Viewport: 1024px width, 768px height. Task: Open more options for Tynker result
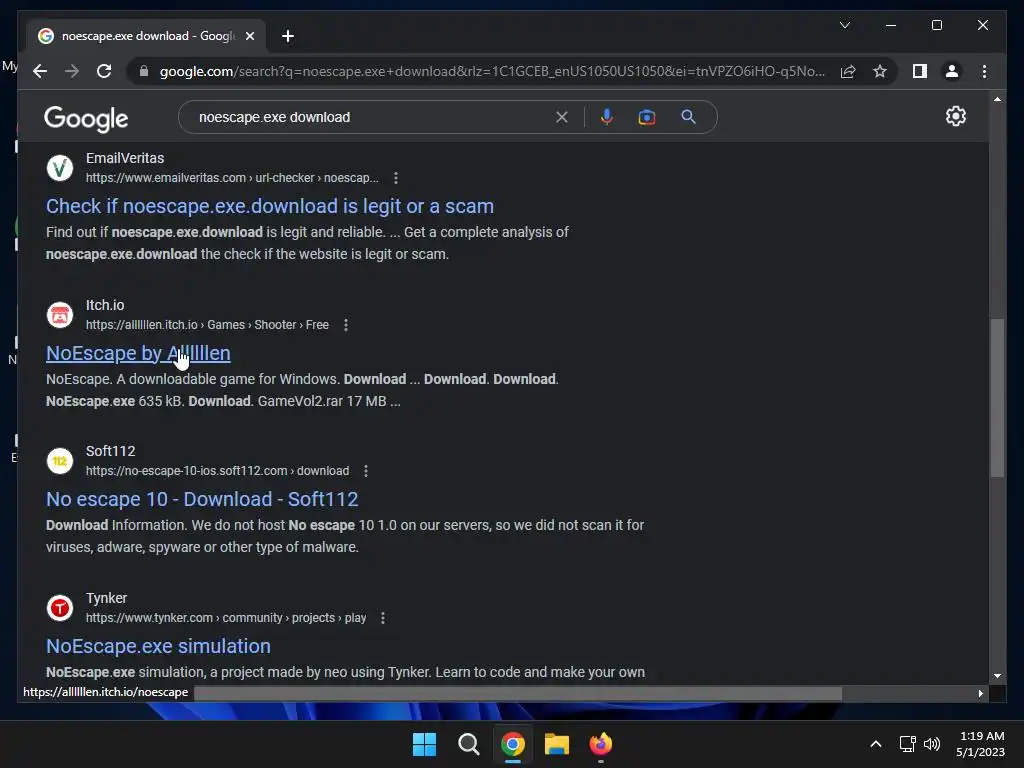tap(383, 618)
